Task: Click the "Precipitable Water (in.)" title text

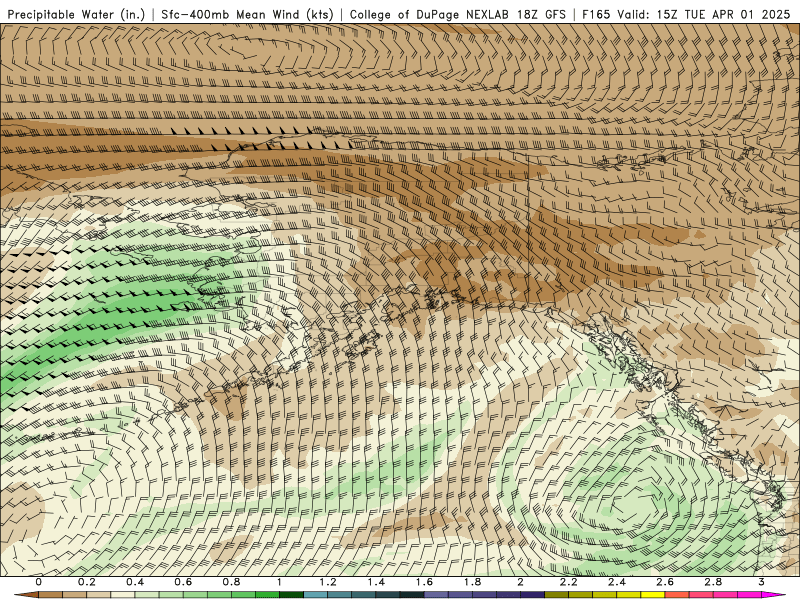Action: coord(76,14)
